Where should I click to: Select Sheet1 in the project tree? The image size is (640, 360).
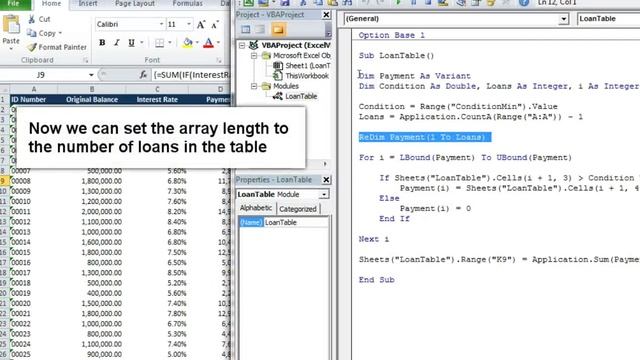(307, 66)
